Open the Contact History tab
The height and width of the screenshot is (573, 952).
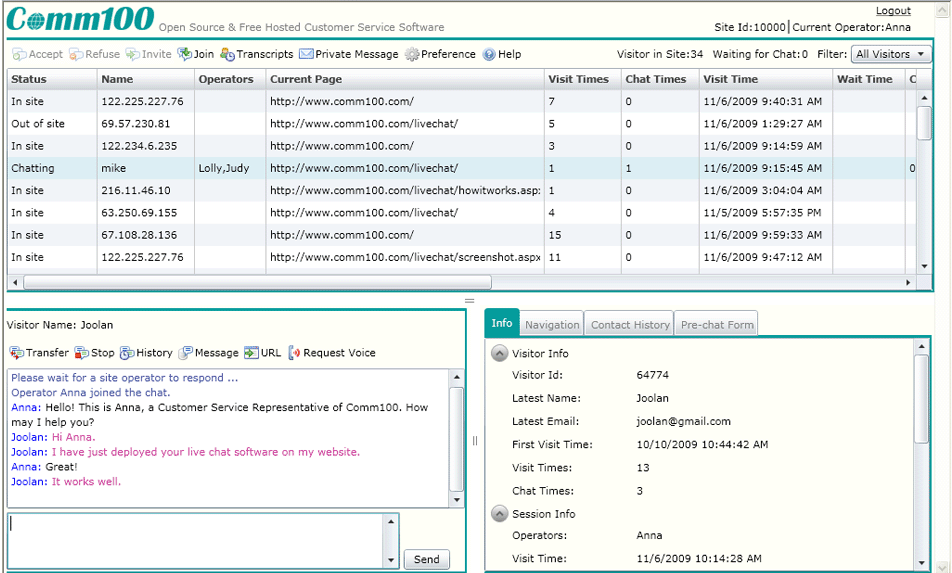630,324
